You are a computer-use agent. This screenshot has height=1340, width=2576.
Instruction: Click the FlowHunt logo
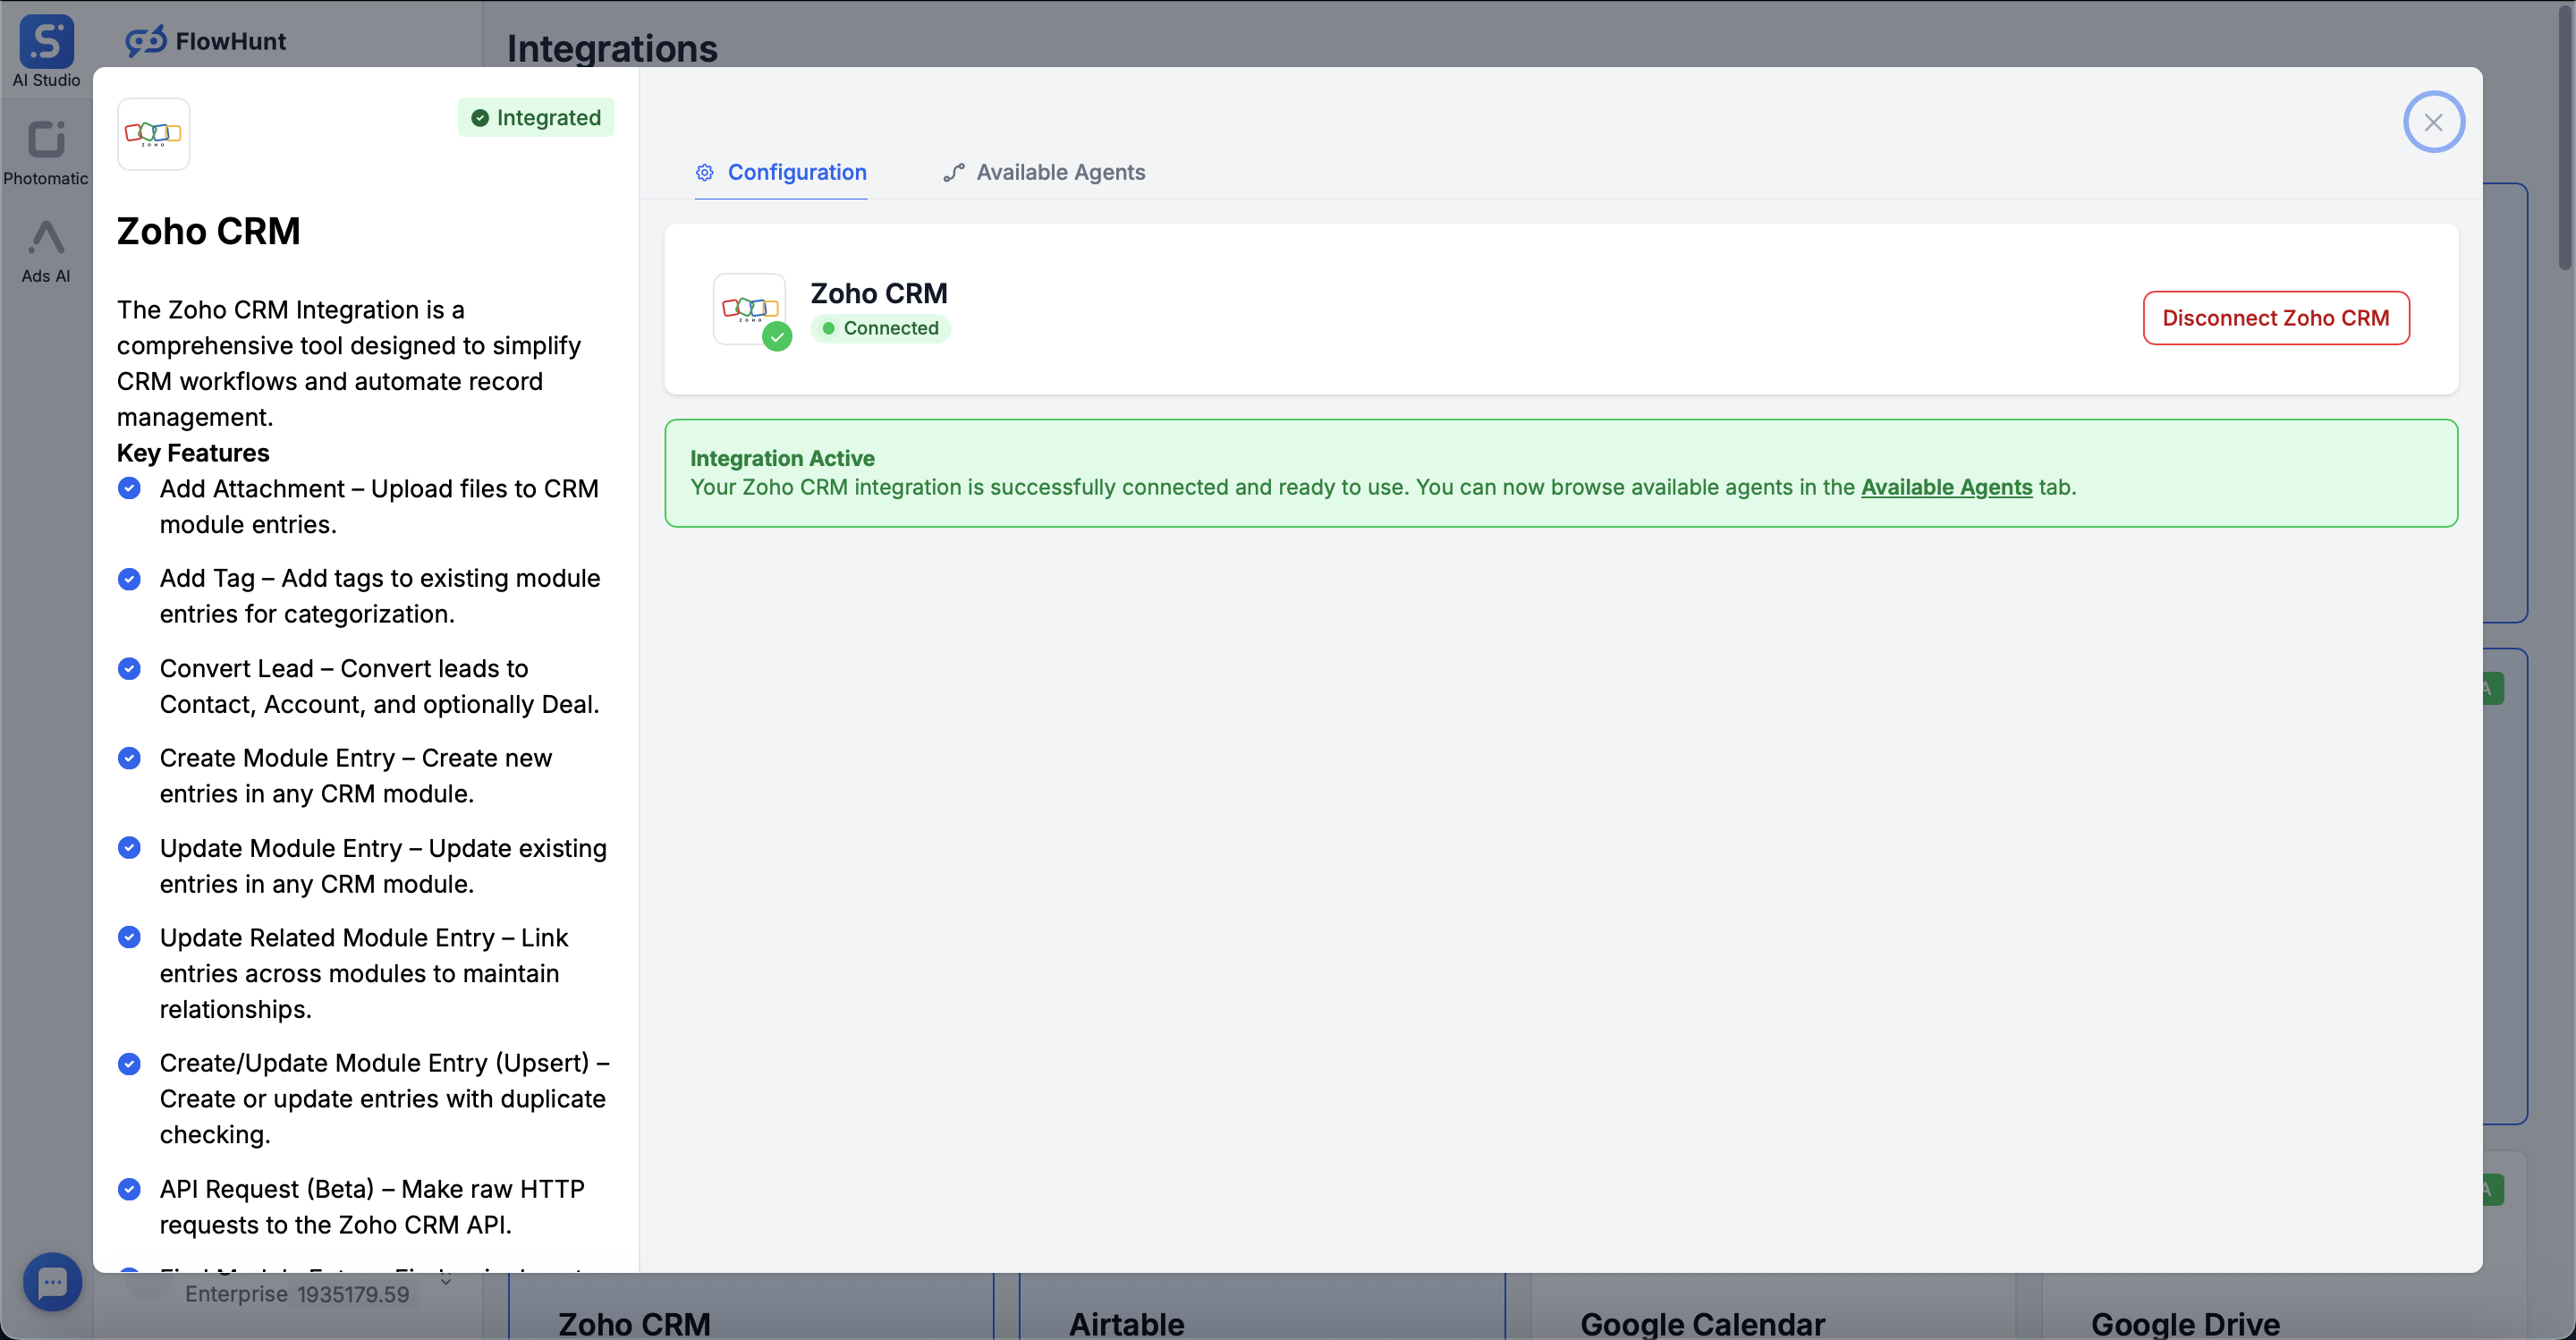tap(206, 41)
